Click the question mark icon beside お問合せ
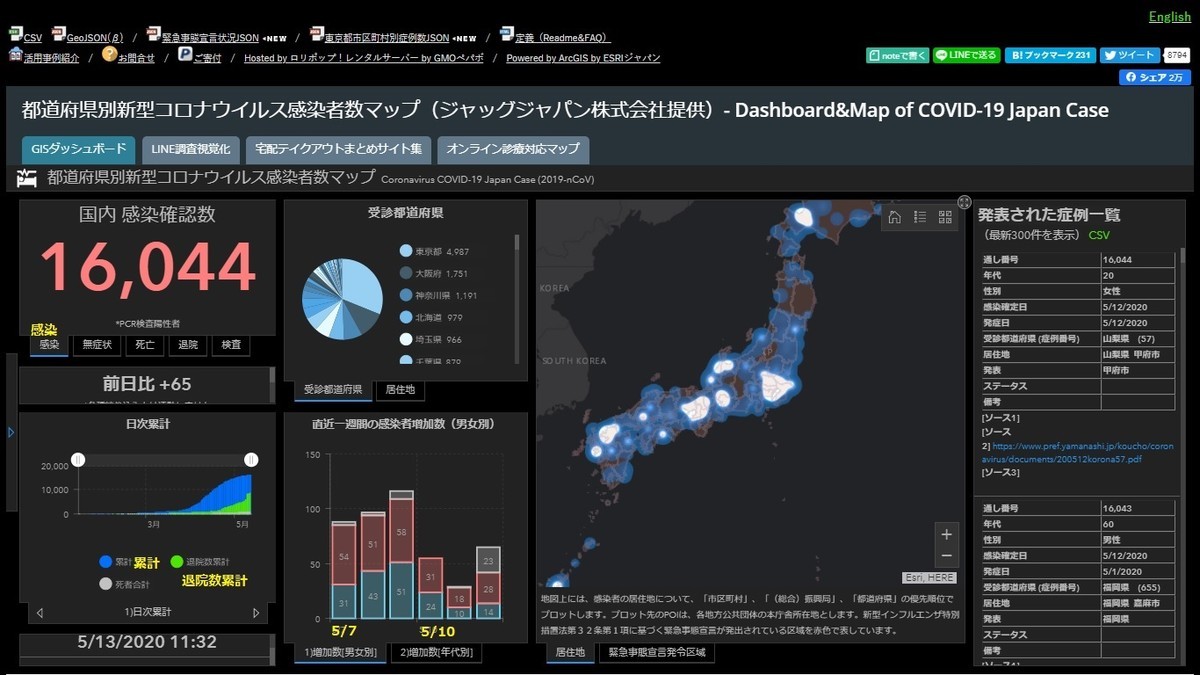The image size is (1200, 675). coord(109,54)
